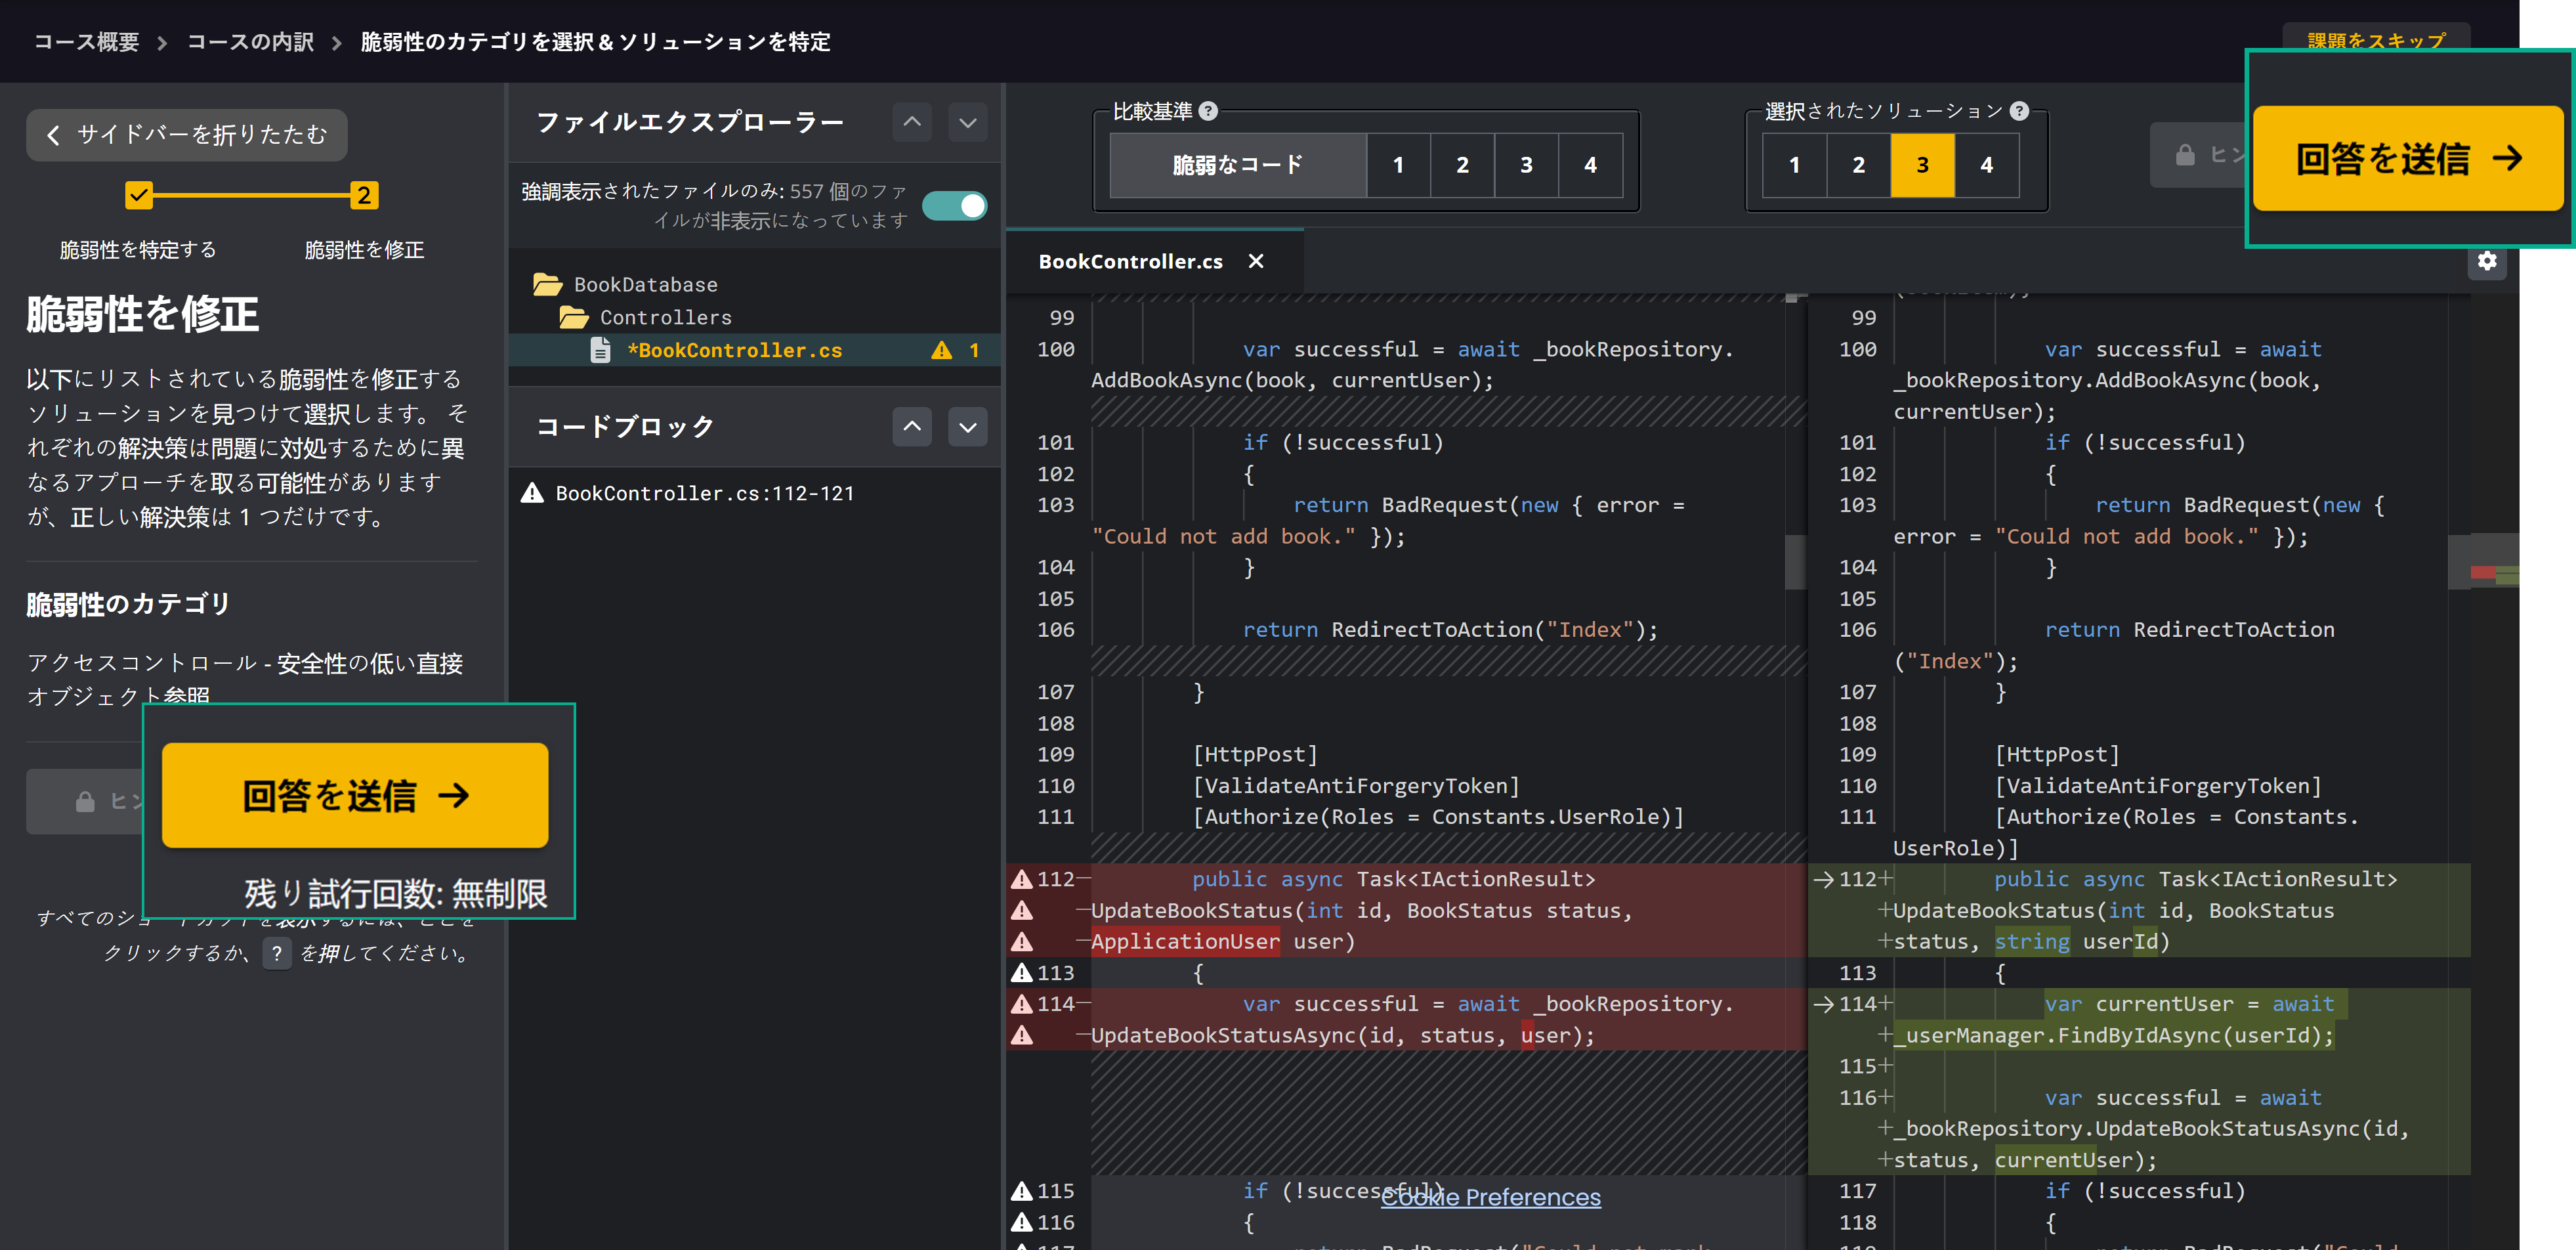
Task: Click revert arrow at right line 112
Action: 1823,879
